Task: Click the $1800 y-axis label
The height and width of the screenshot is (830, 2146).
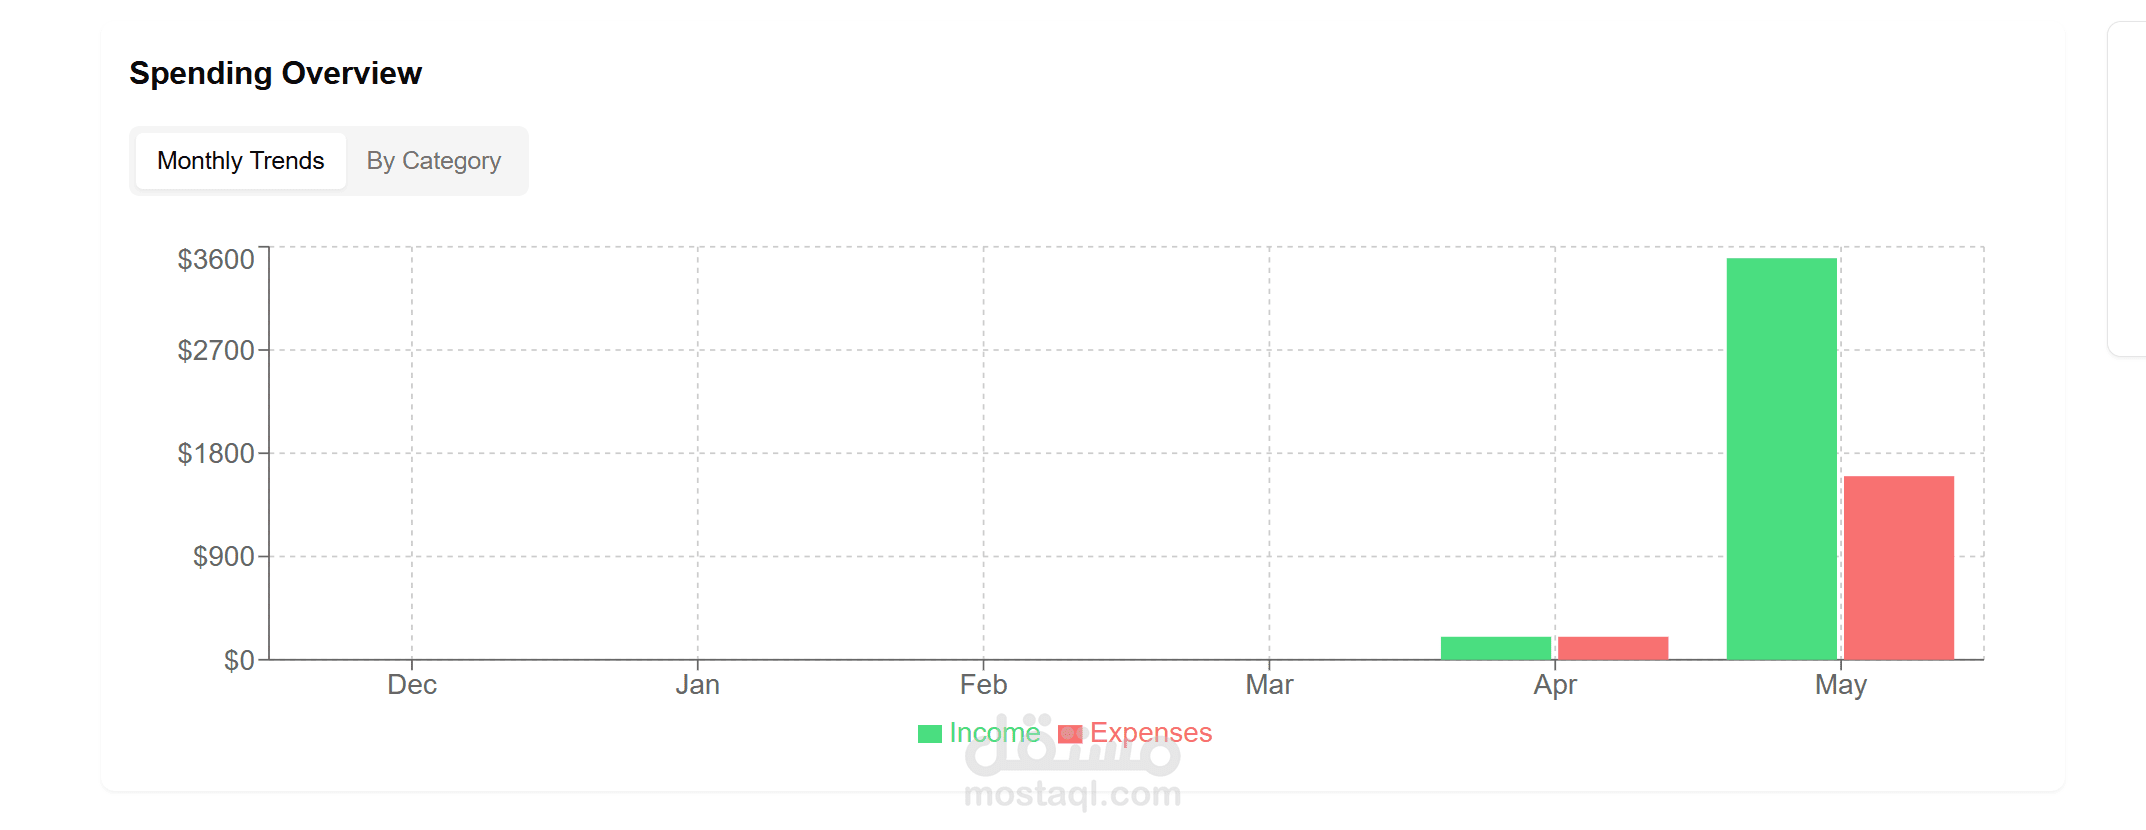Action: coord(216,454)
